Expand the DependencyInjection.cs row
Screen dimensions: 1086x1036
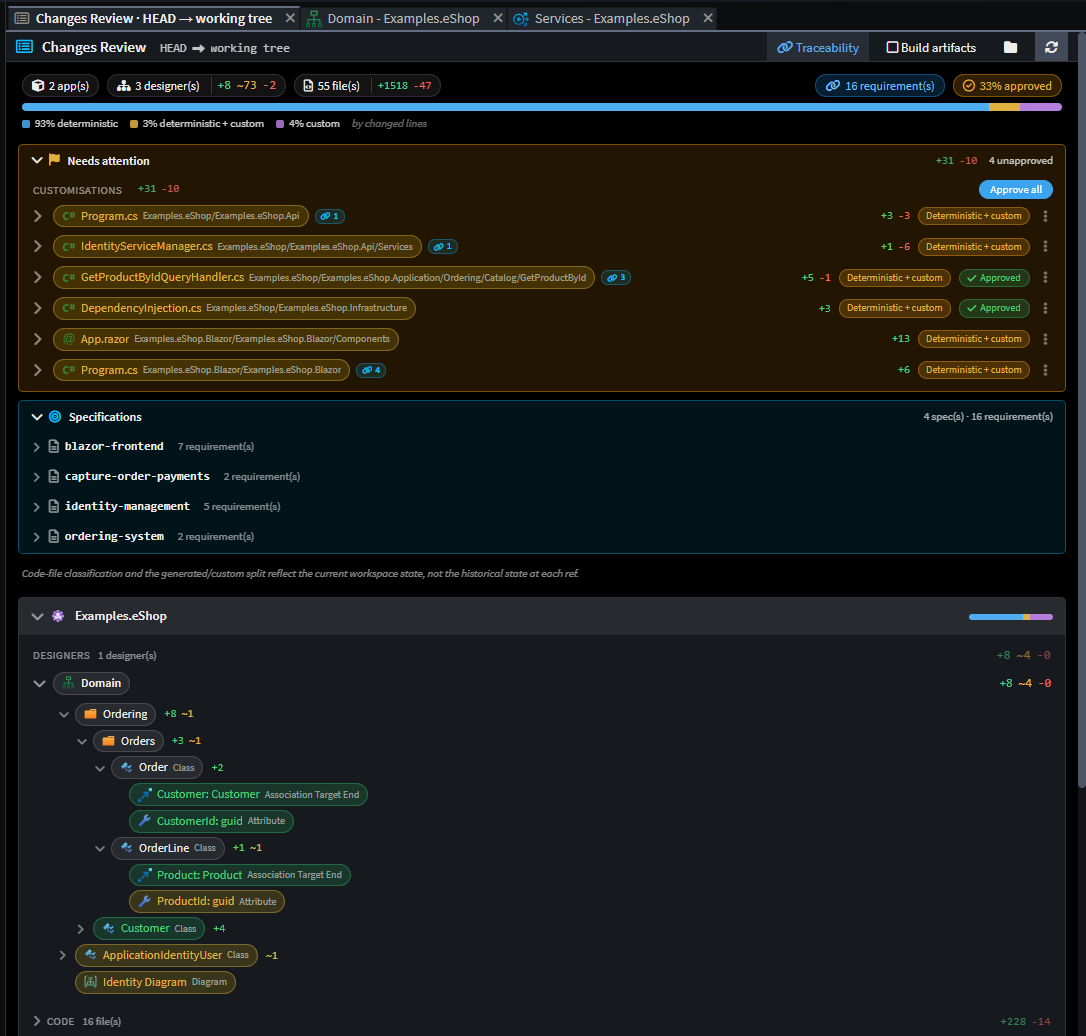tap(37, 308)
